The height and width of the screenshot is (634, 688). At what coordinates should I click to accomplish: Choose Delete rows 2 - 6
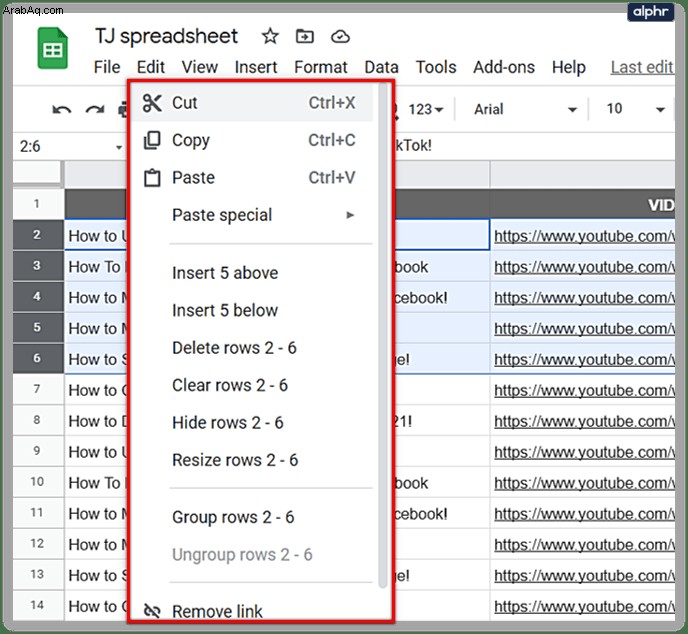(x=234, y=347)
